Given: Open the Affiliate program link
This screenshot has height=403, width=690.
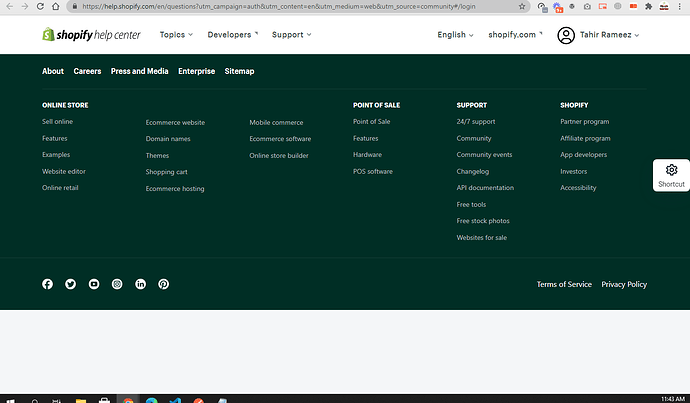Looking at the screenshot, I should (585, 138).
